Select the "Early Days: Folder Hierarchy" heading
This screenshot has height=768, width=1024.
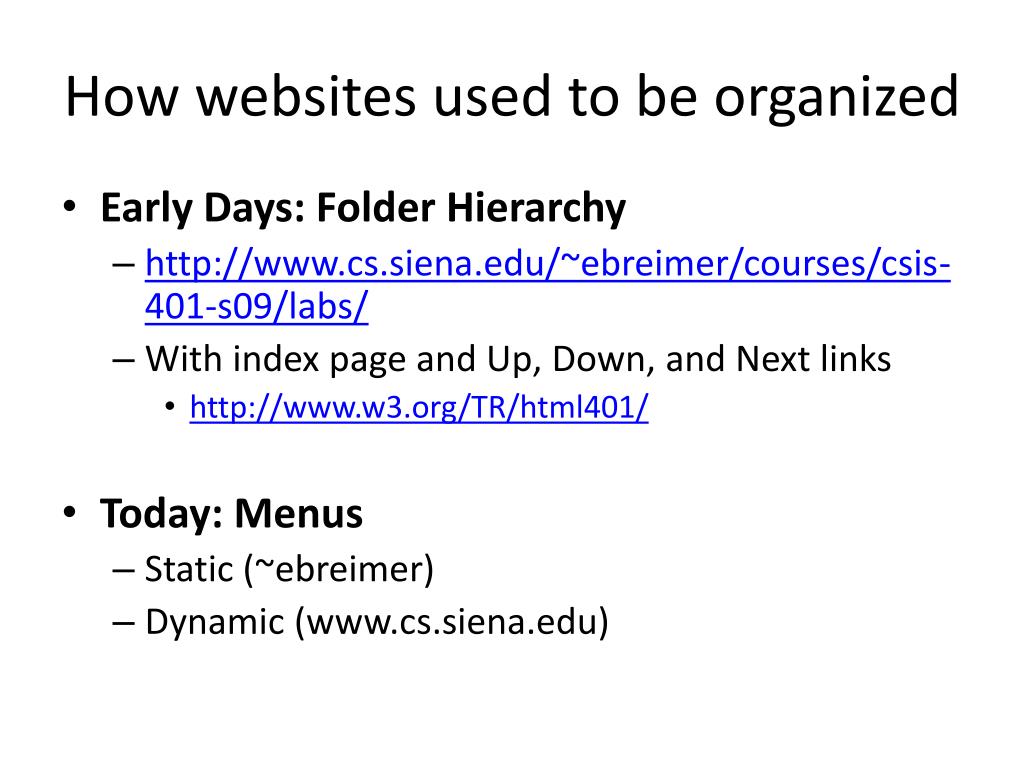[363, 209]
